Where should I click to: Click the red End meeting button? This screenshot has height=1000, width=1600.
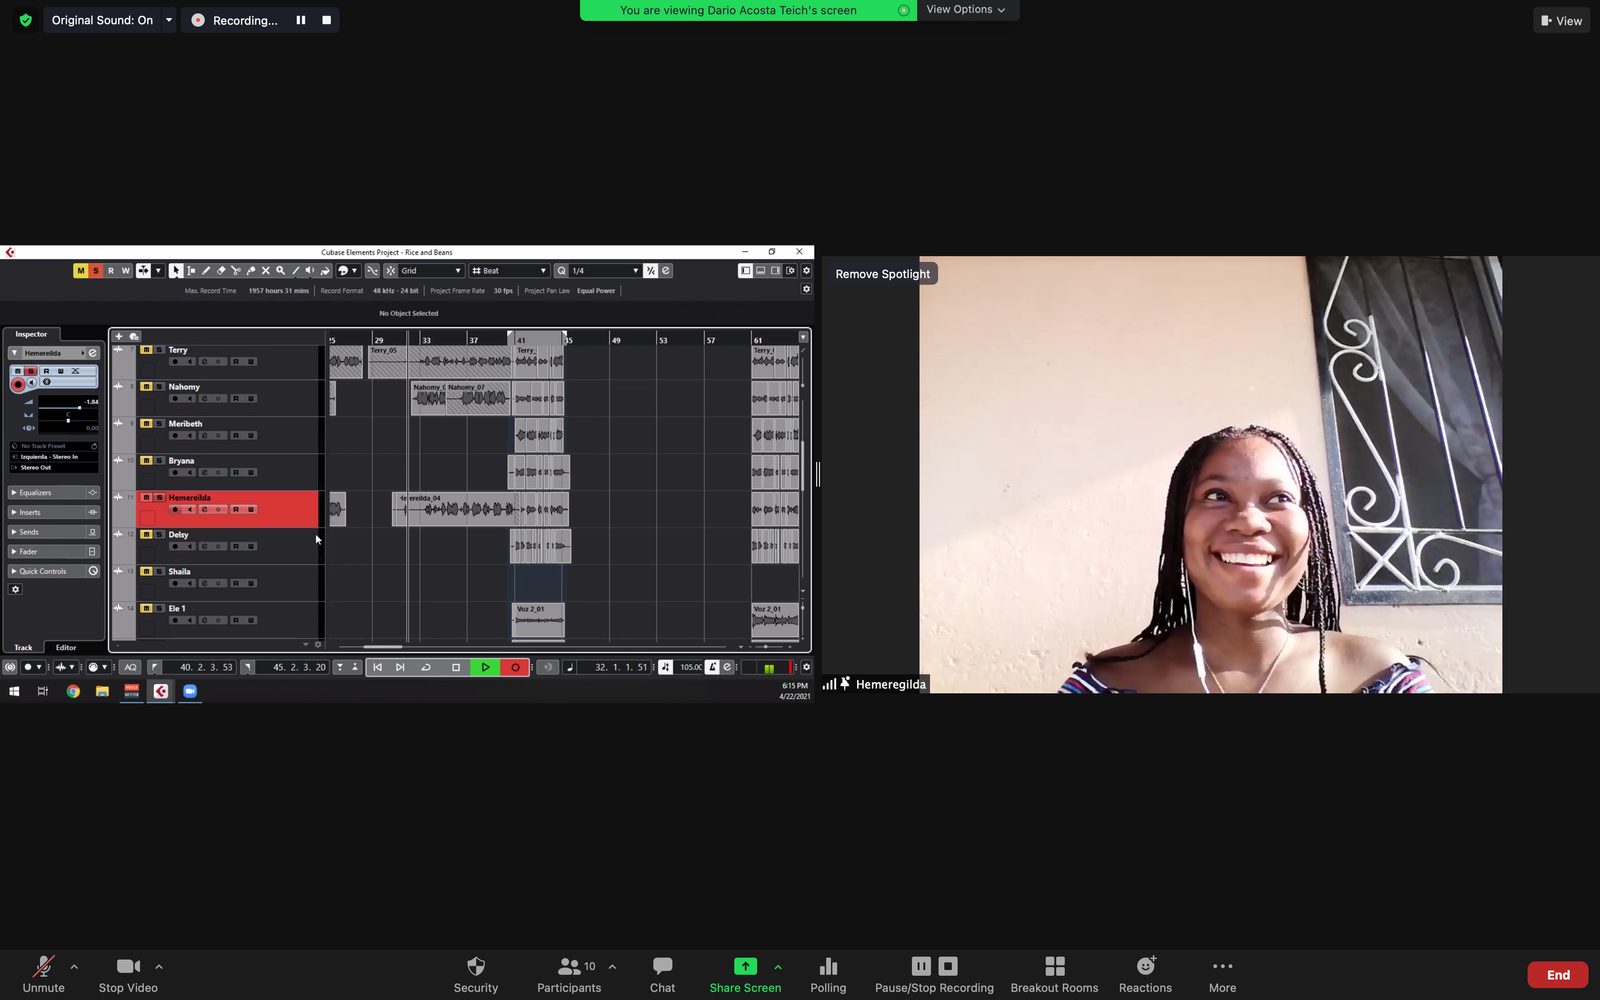click(1557, 975)
